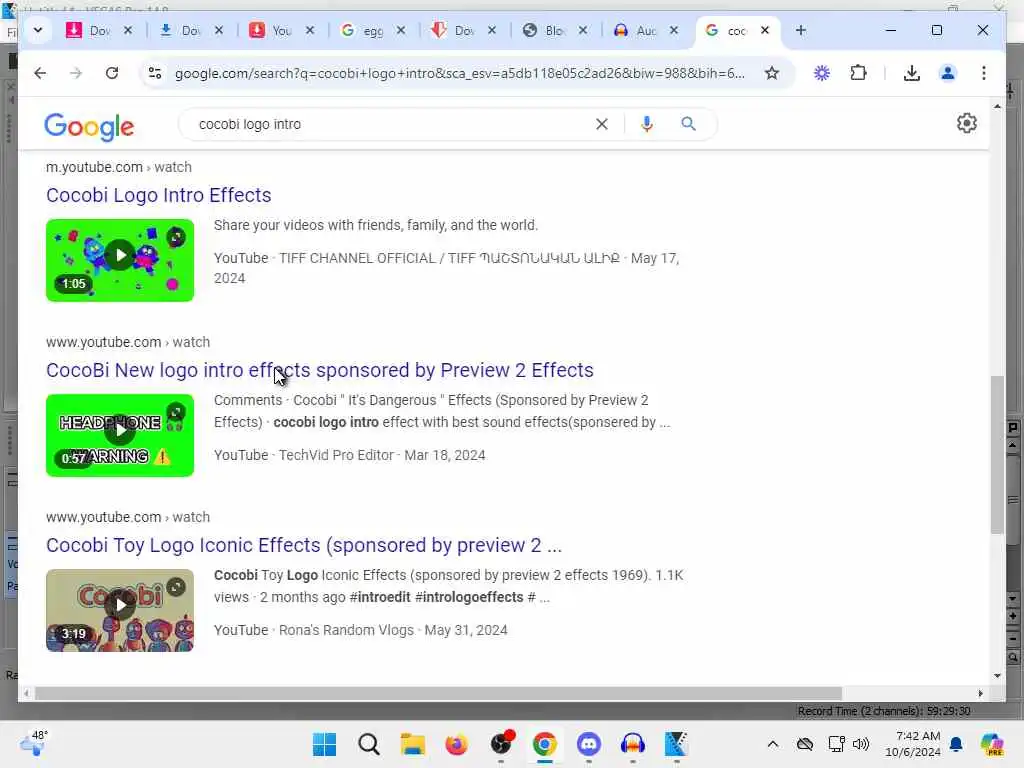Close the 'You' tab
Image resolution: width=1024 pixels, height=768 pixels.
[310, 30]
